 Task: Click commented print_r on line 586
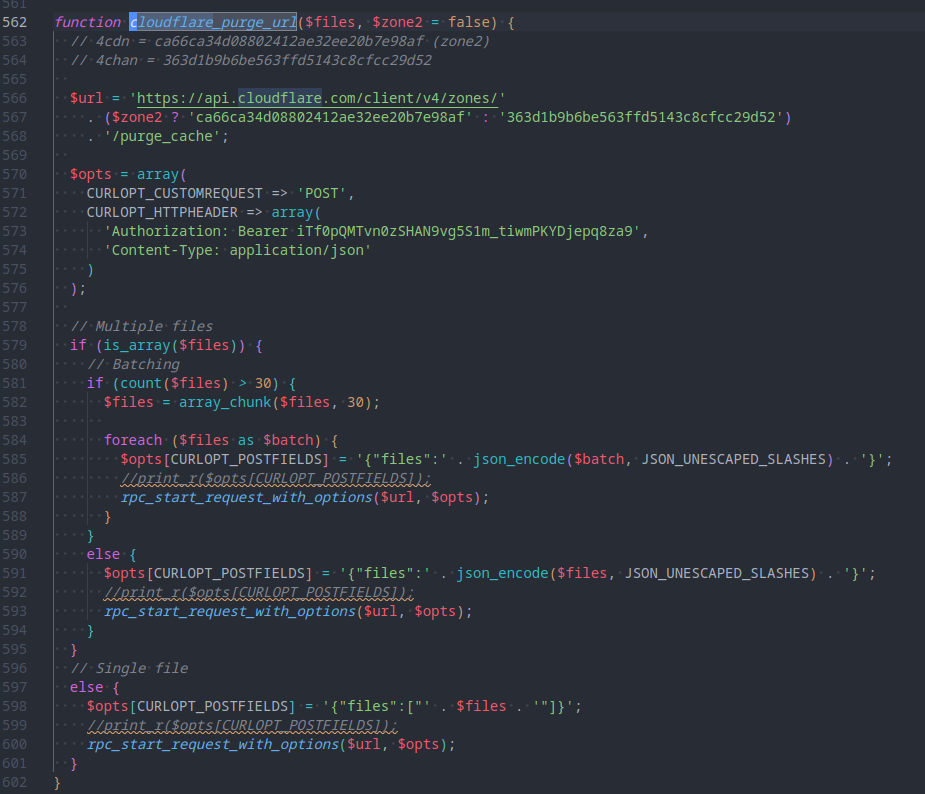point(275,478)
